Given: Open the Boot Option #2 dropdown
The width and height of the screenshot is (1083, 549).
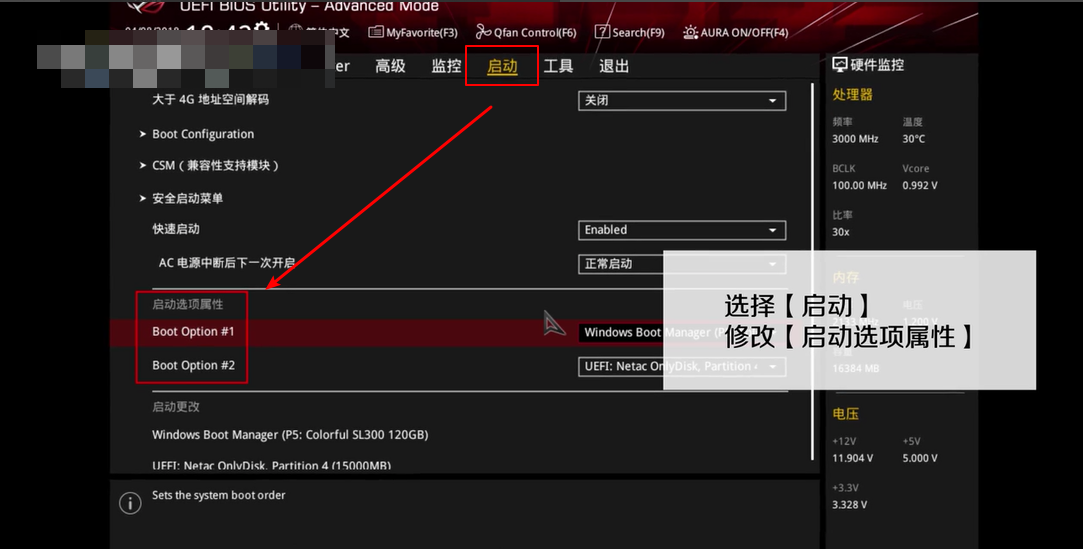Looking at the screenshot, I should [x=681, y=367].
